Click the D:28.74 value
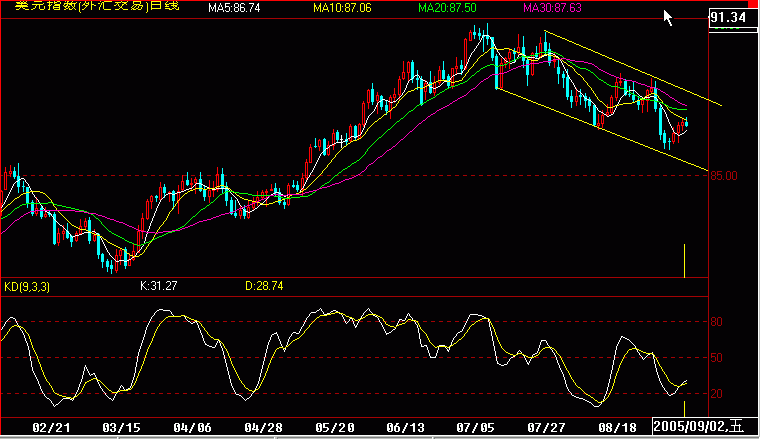The height and width of the screenshot is (439, 760). pos(264,286)
